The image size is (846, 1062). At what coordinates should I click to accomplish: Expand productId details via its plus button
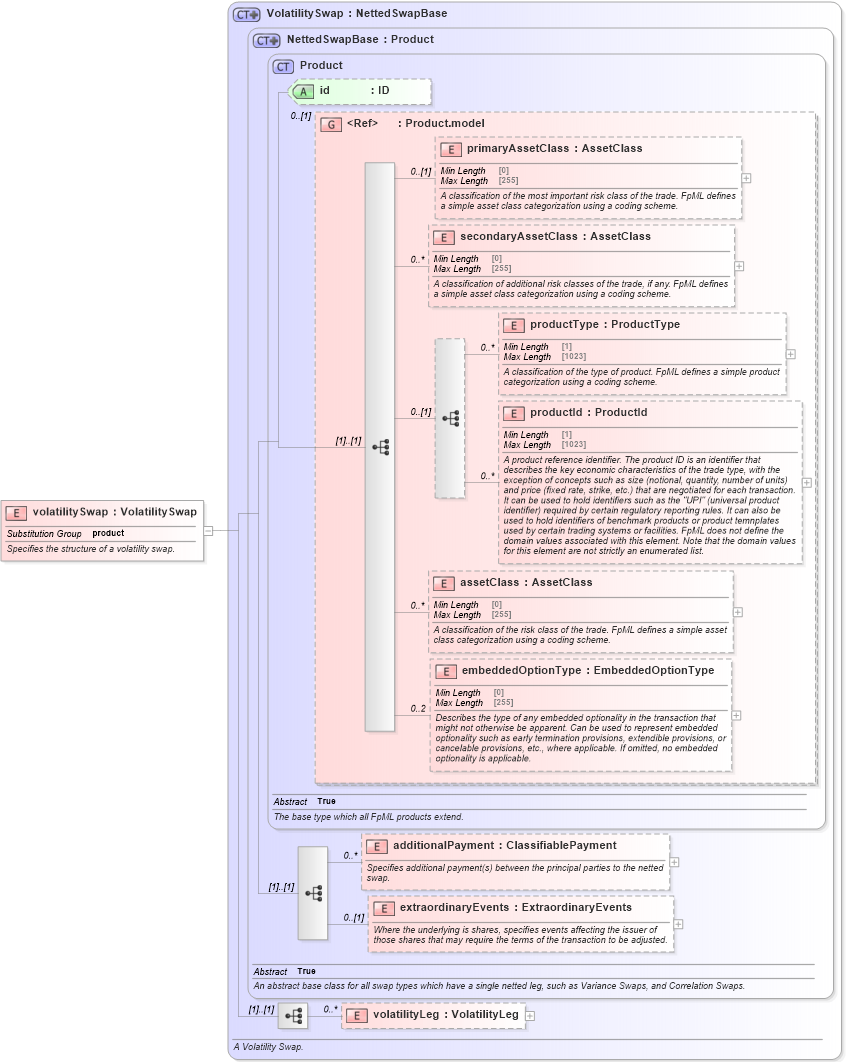point(806,481)
